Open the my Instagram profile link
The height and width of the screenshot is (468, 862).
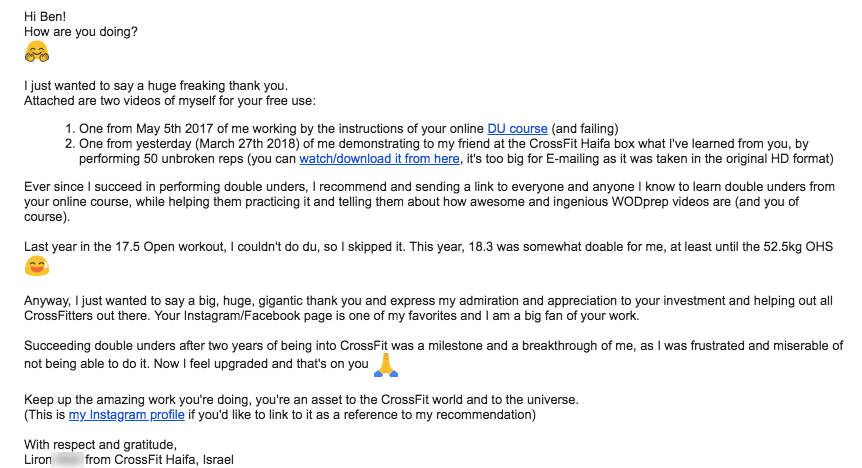(126, 415)
